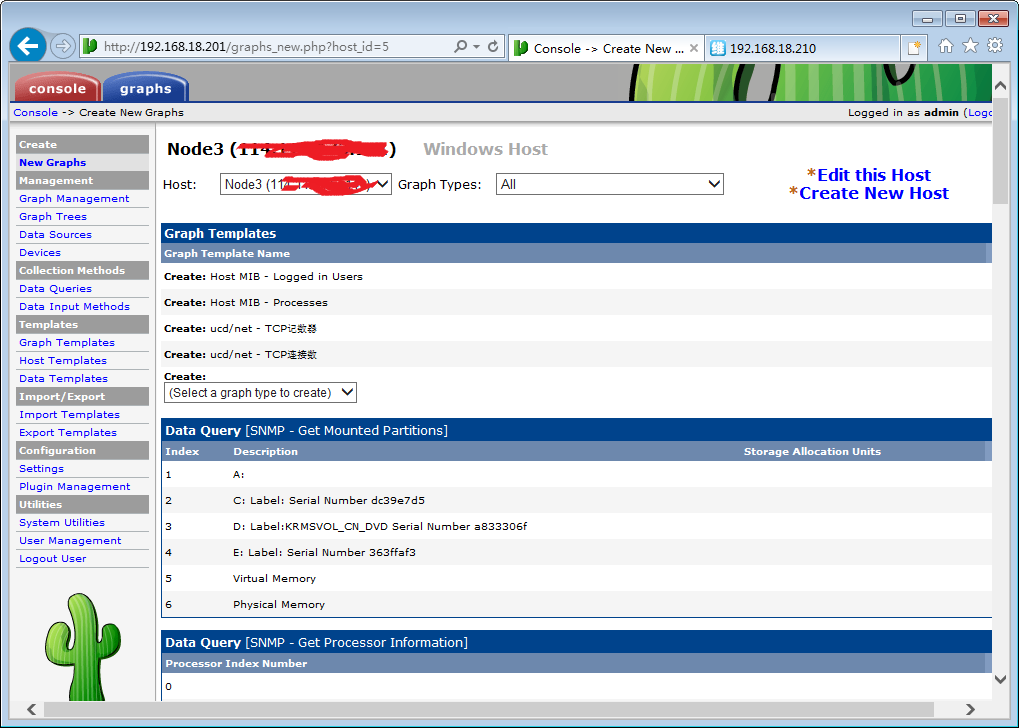1019x728 pixels.
Task: Open User Management sidebar link
Action: pyautogui.click(x=70, y=540)
